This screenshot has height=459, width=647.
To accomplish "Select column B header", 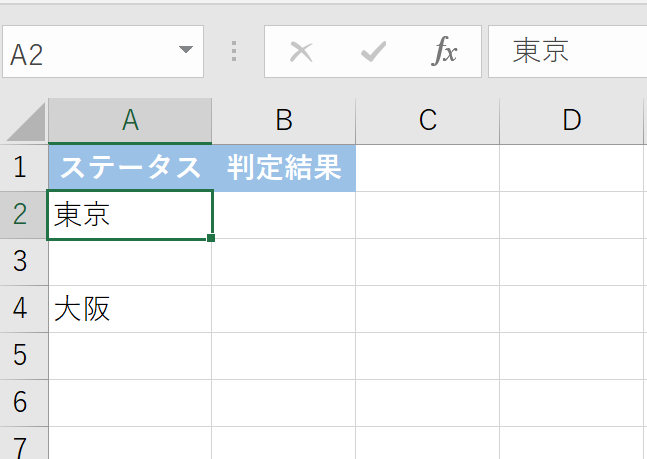I will (284, 121).
